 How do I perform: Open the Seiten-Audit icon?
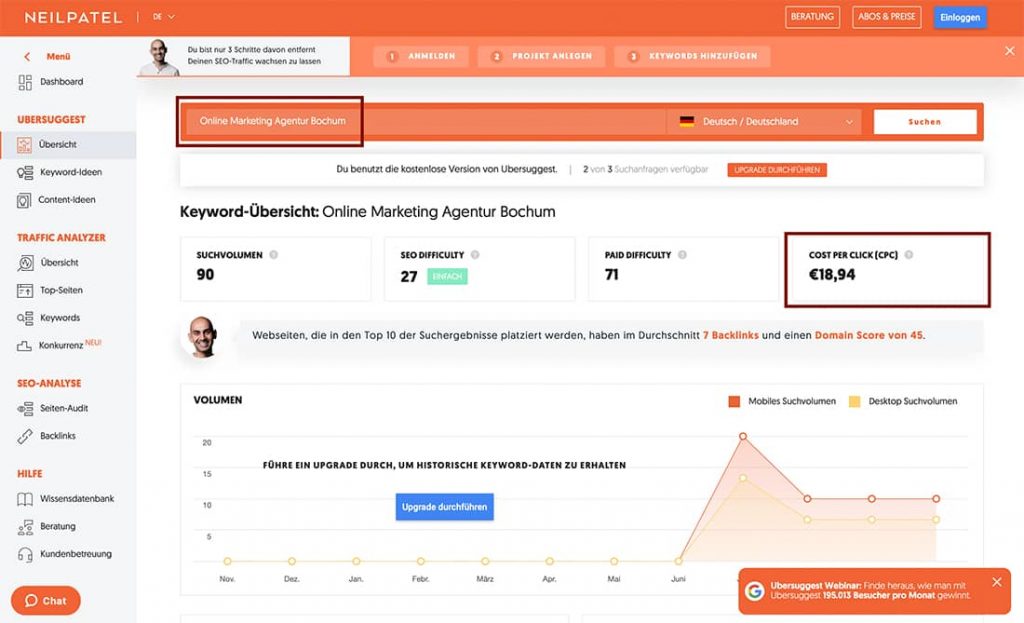pyautogui.click(x=25, y=409)
